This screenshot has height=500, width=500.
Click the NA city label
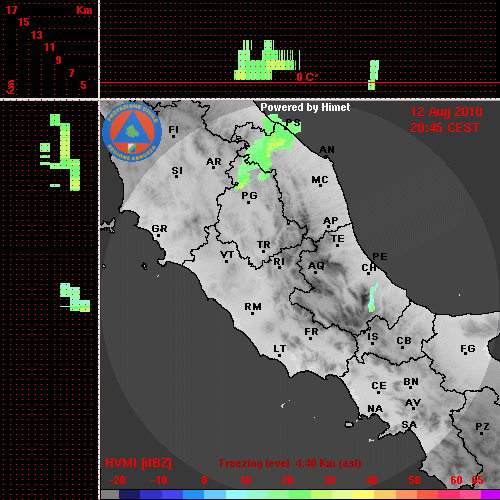375,409
